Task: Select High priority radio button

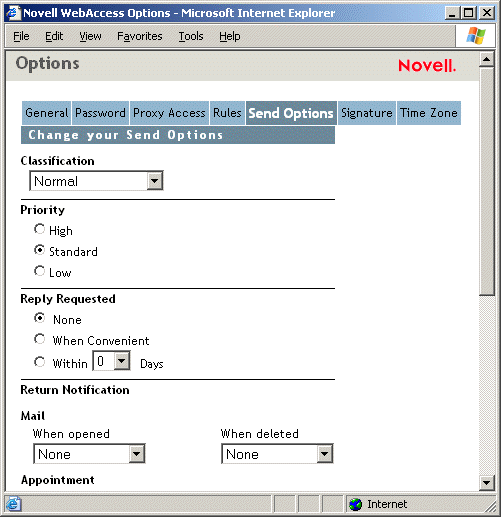Action: 39,229
